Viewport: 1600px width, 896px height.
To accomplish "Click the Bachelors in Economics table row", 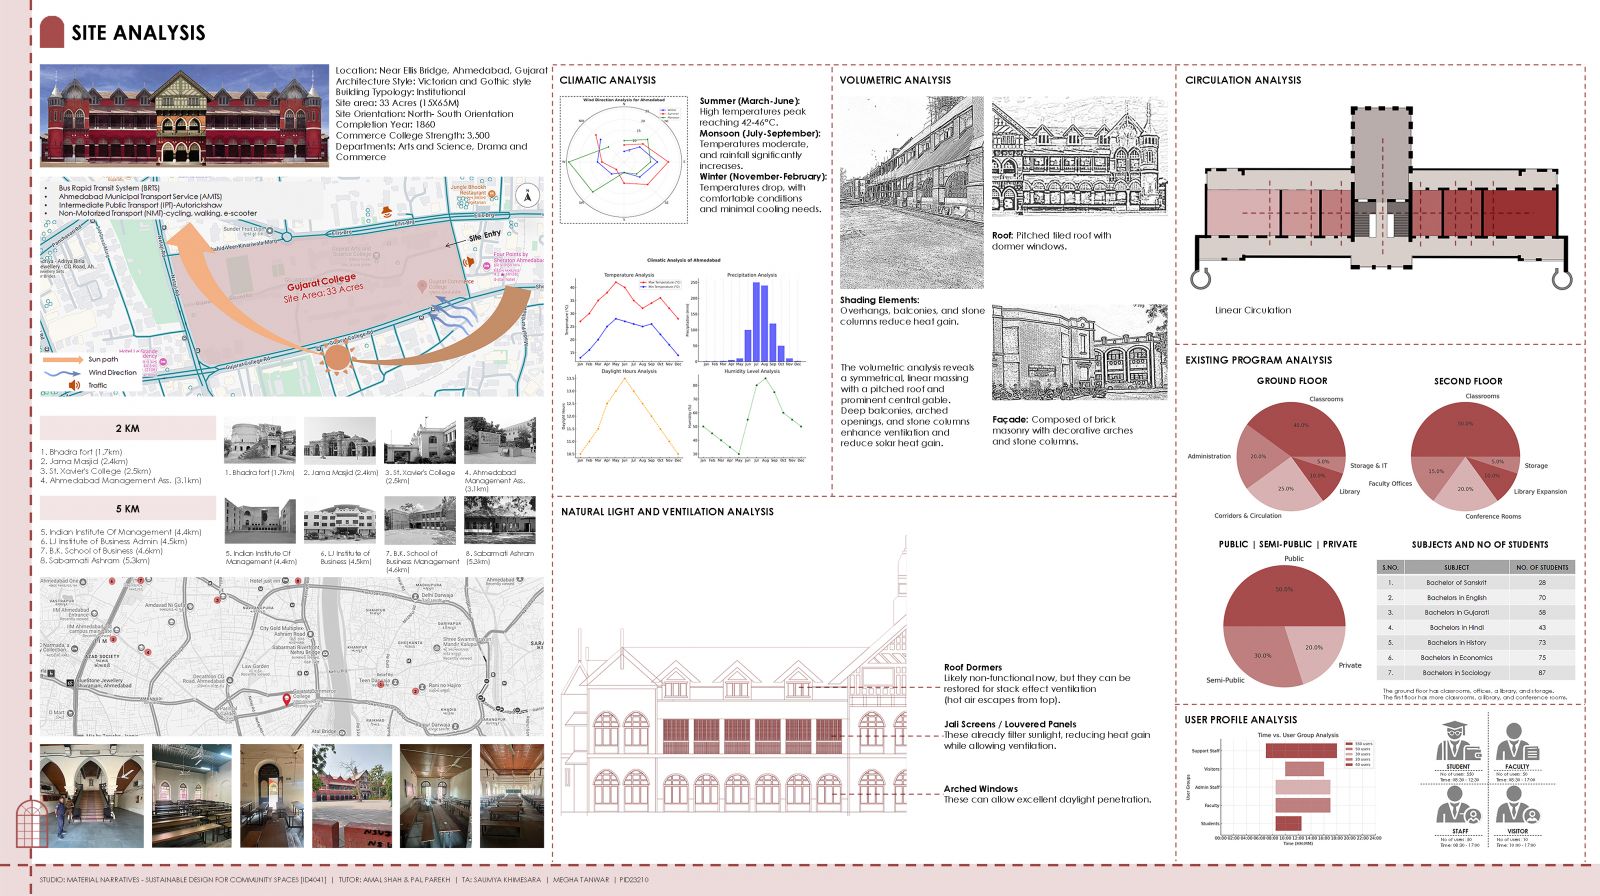I will tap(1476, 658).
